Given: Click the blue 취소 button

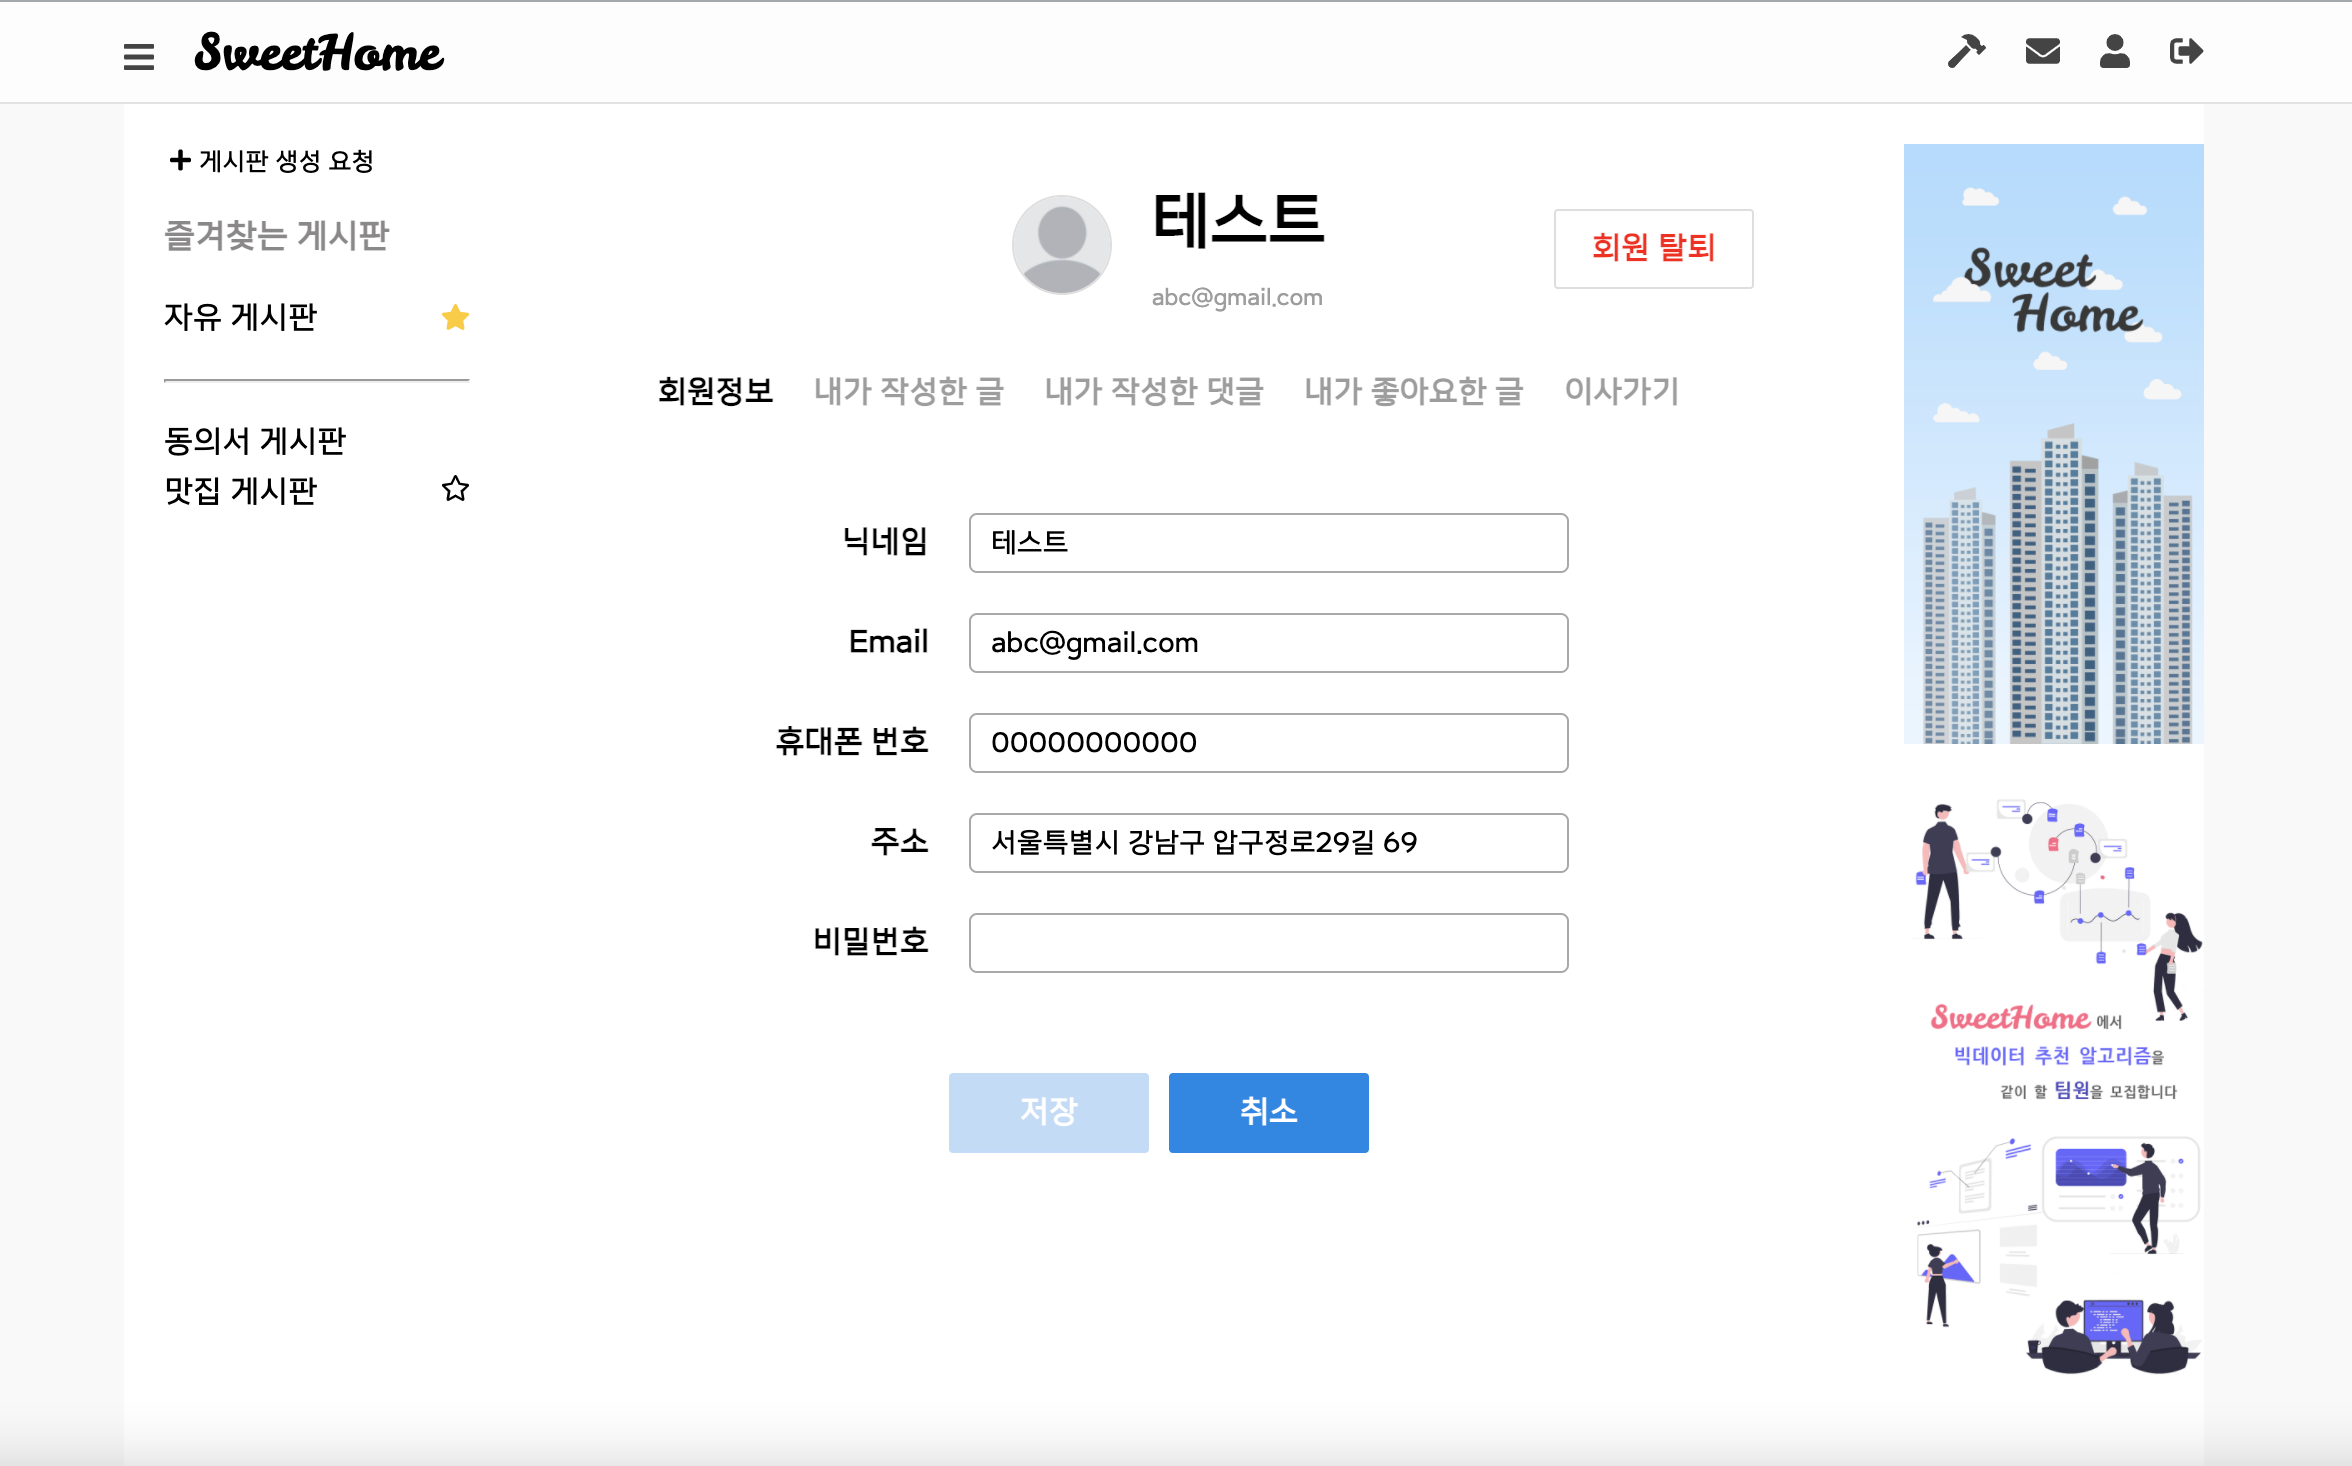Looking at the screenshot, I should tap(1268, 1112).
